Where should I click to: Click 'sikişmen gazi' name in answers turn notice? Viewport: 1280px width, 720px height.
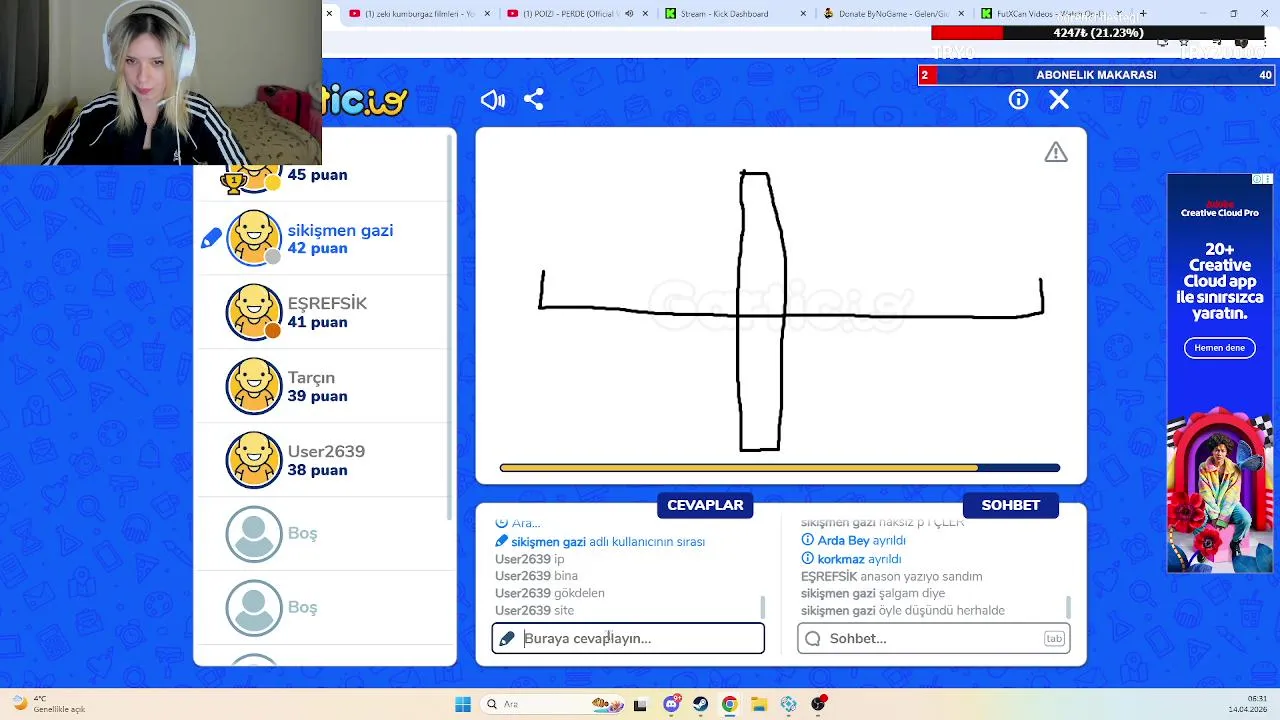[548, 542]
